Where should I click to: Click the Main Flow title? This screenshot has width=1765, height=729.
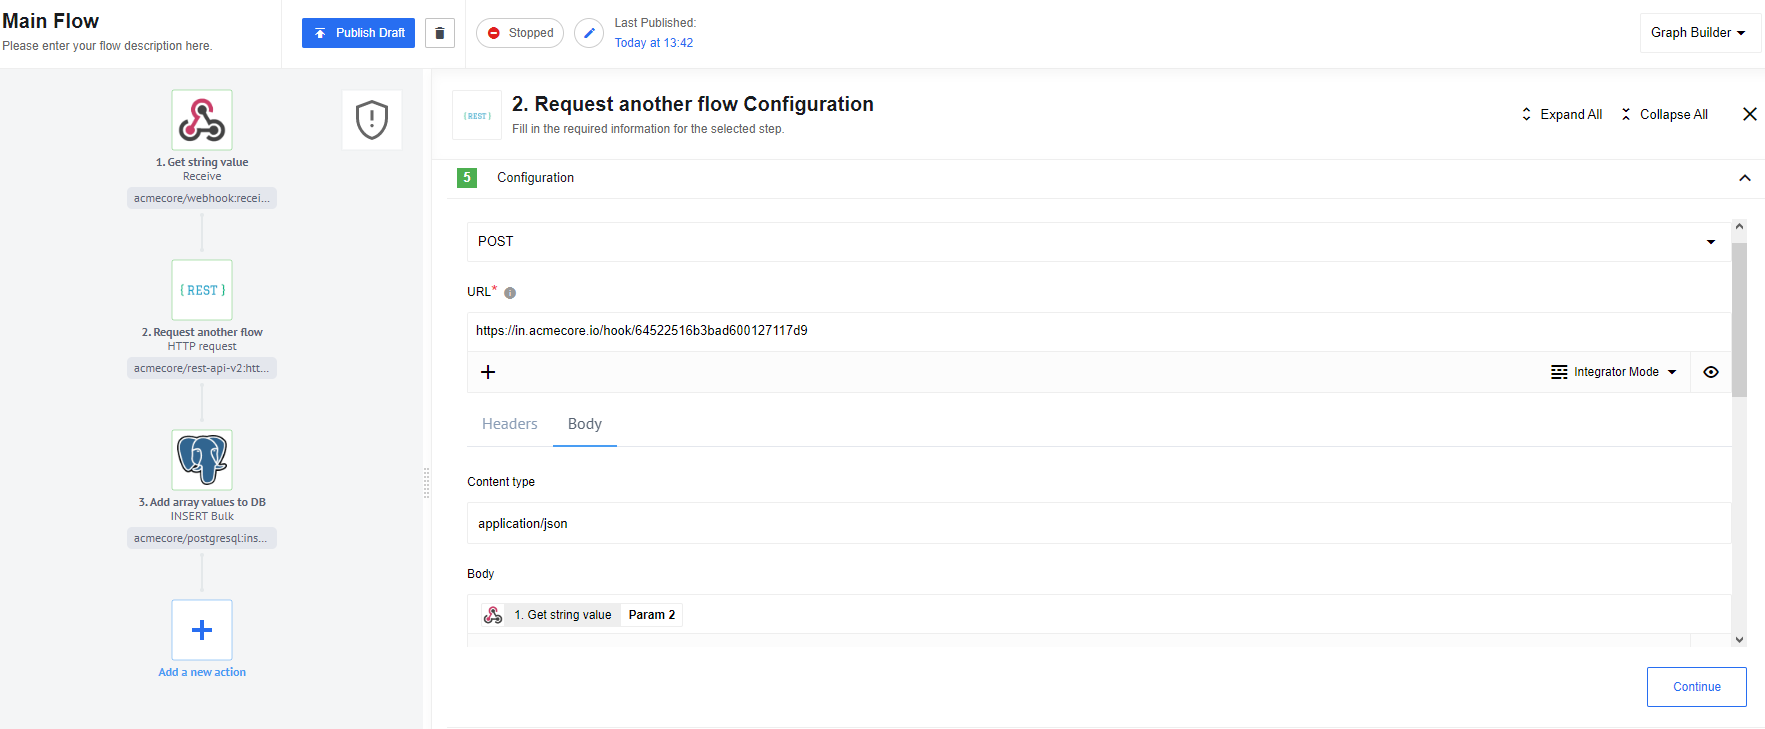[51, 21]
